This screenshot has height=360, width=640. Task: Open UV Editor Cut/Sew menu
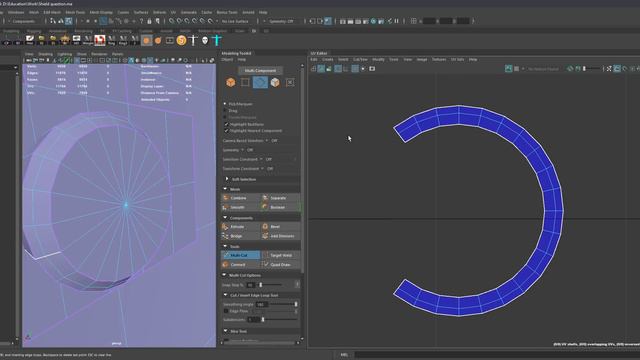[x=360, y=60]
